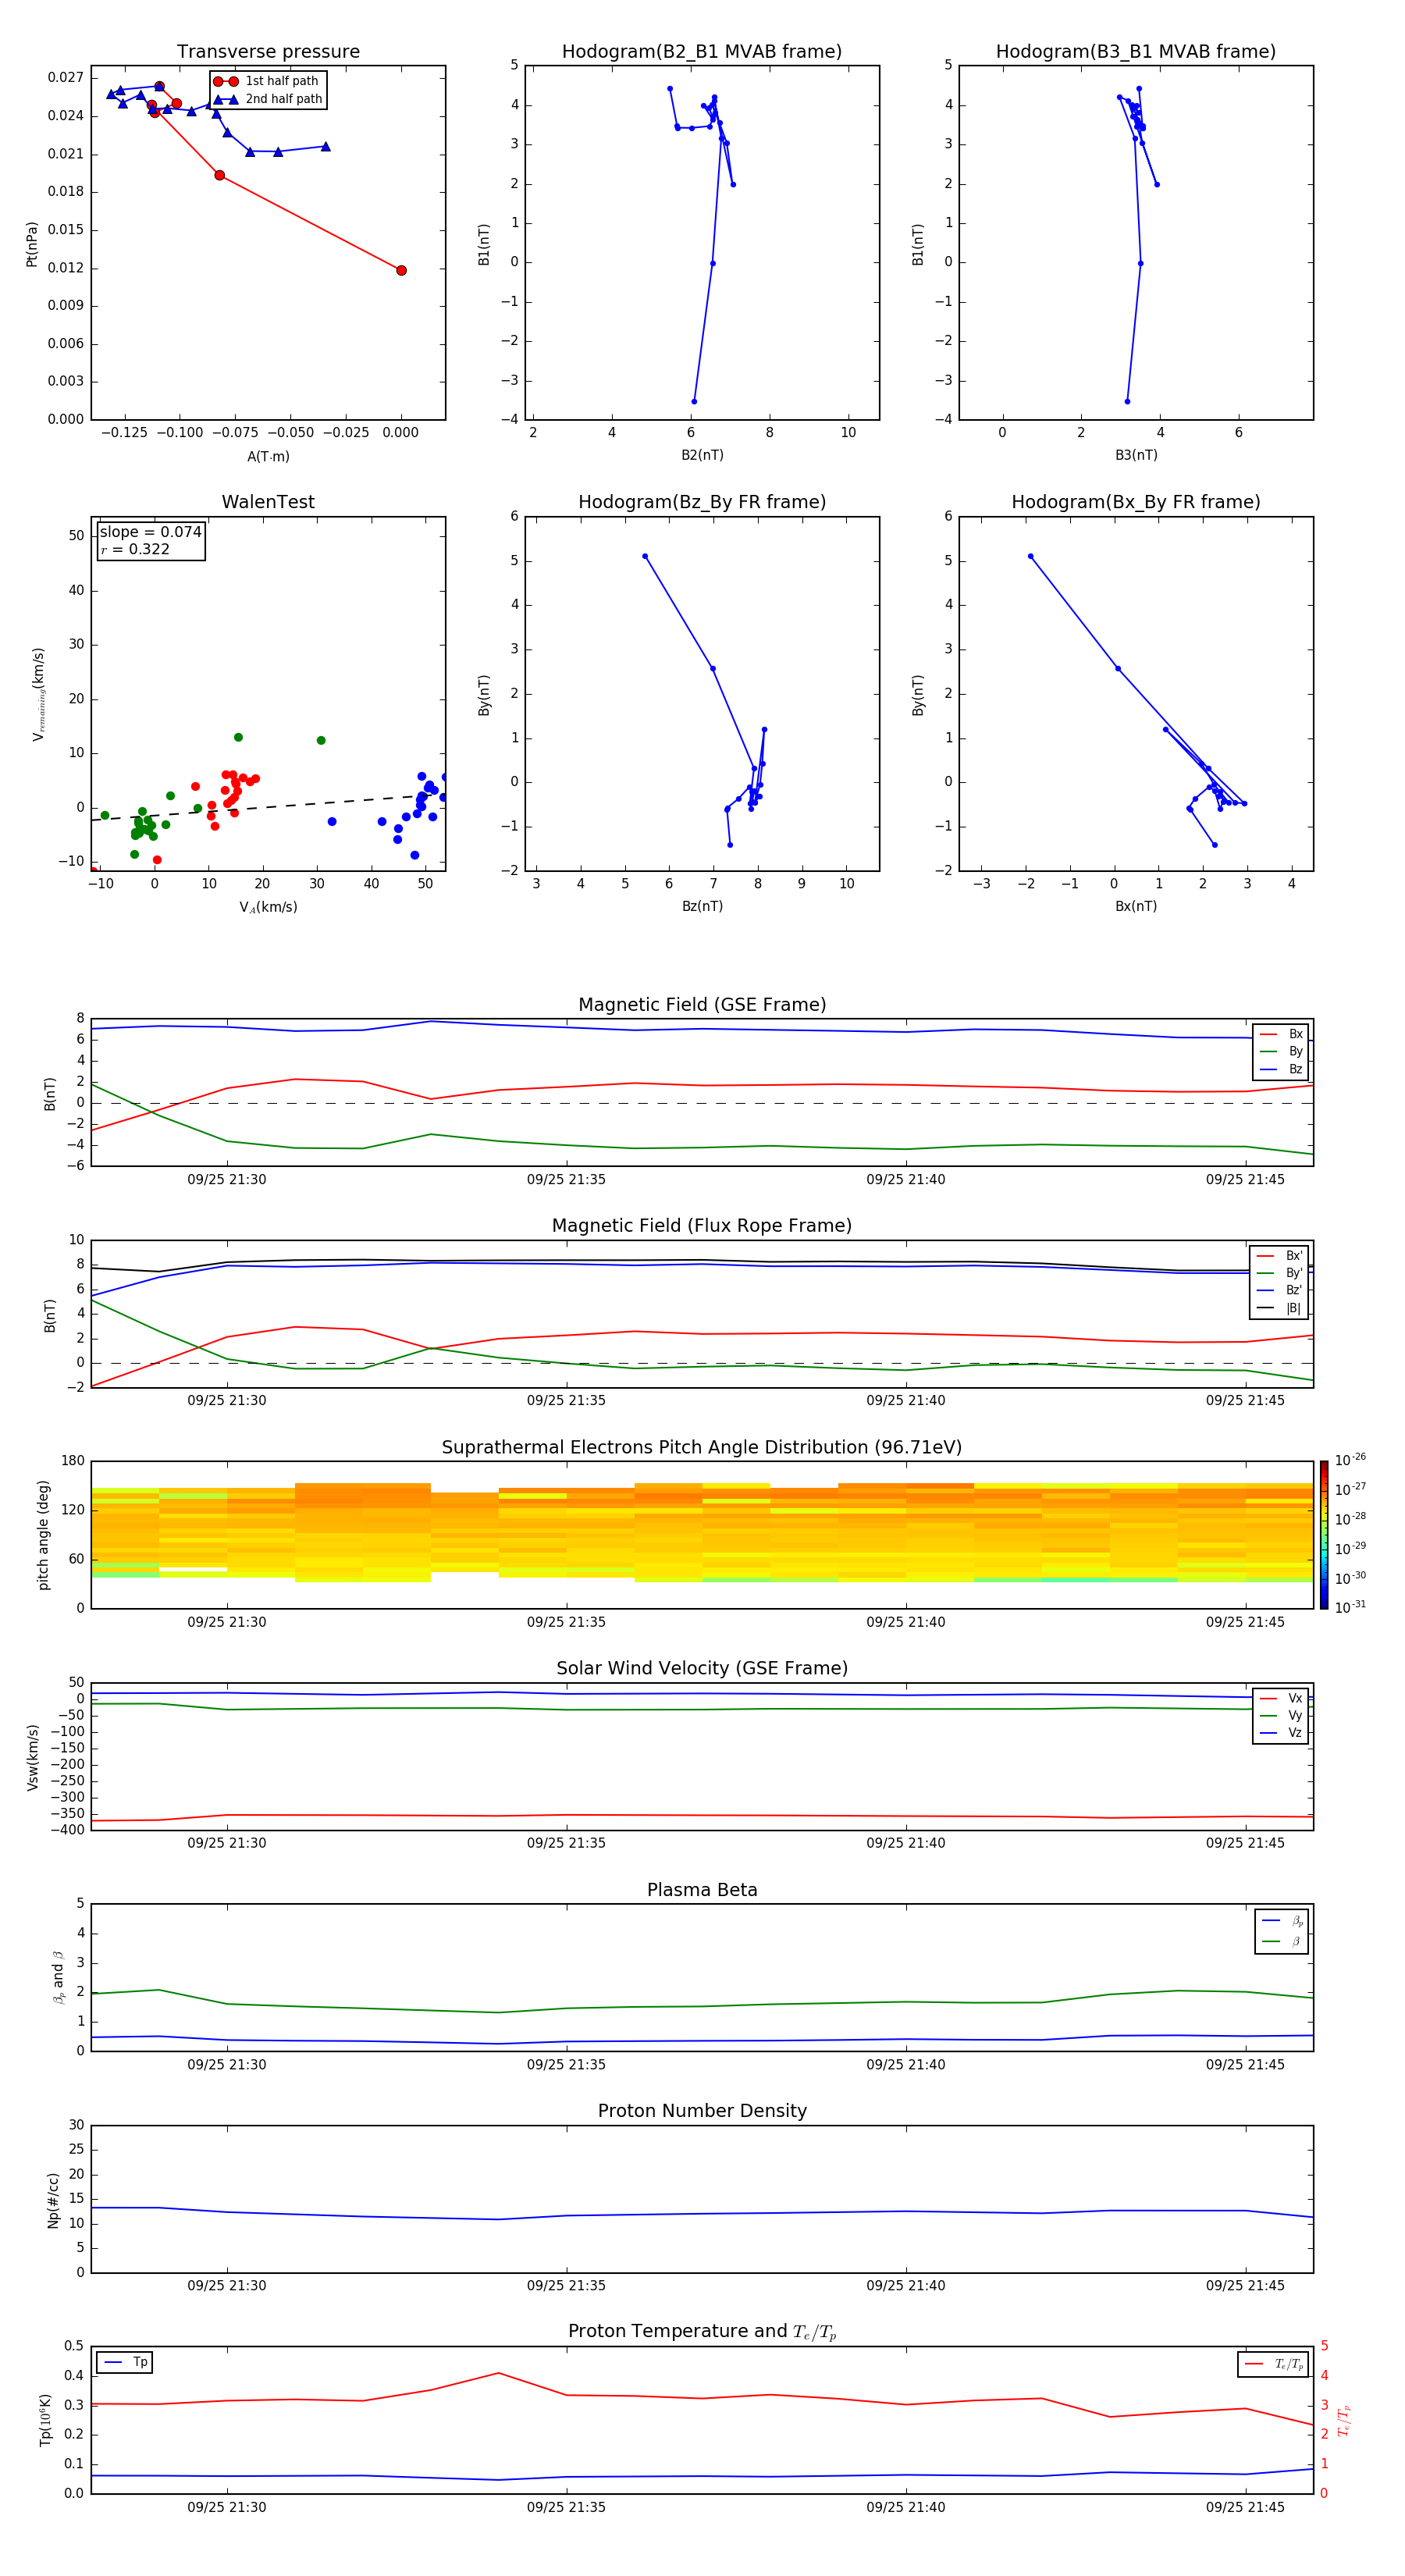Click the "Bx(nT)" x-axis label
The image size is (1405, 2576).
coord(1136,906)
